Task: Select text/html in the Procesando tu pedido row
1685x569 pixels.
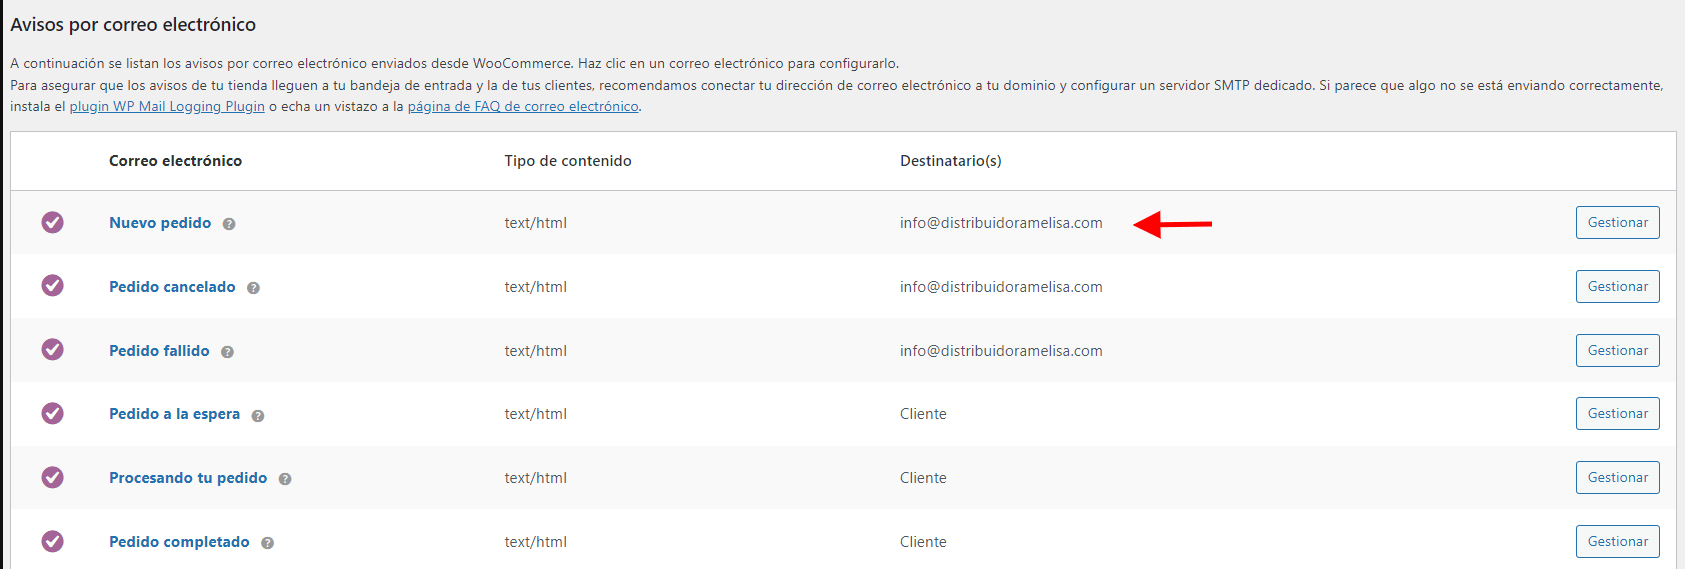Action: [535, 478]
